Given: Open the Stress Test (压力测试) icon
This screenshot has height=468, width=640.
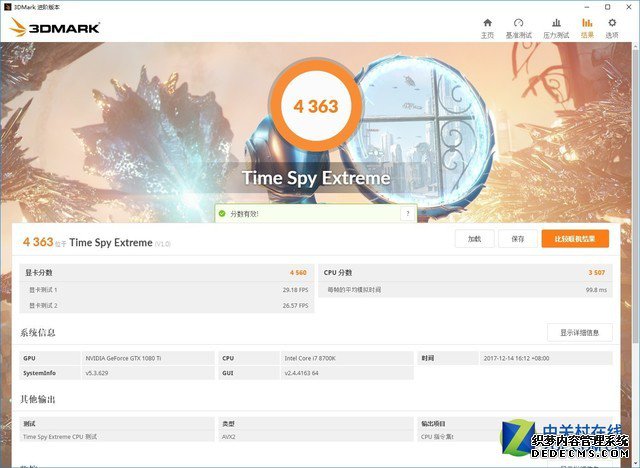Looking at the screenshot, I should click(x=556, y=23).
